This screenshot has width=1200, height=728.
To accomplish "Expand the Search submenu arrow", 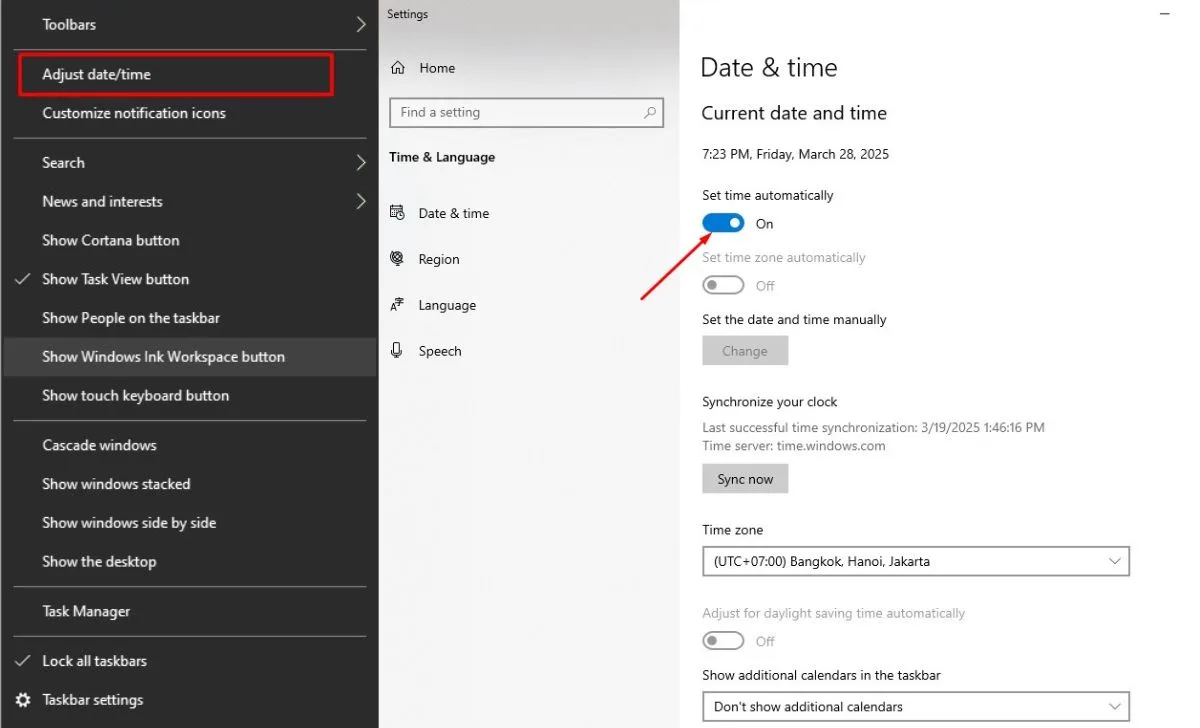I will coord(361,163).
